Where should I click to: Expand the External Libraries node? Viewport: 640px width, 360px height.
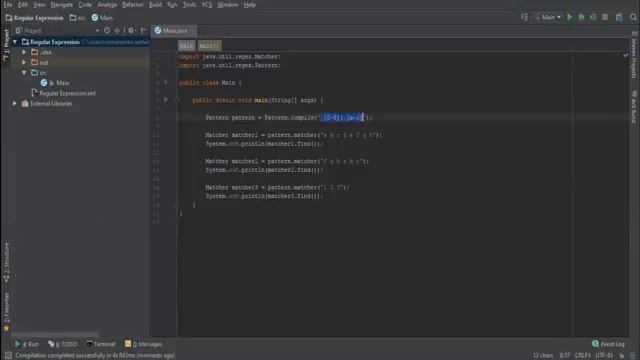click(x=15, y=104)
